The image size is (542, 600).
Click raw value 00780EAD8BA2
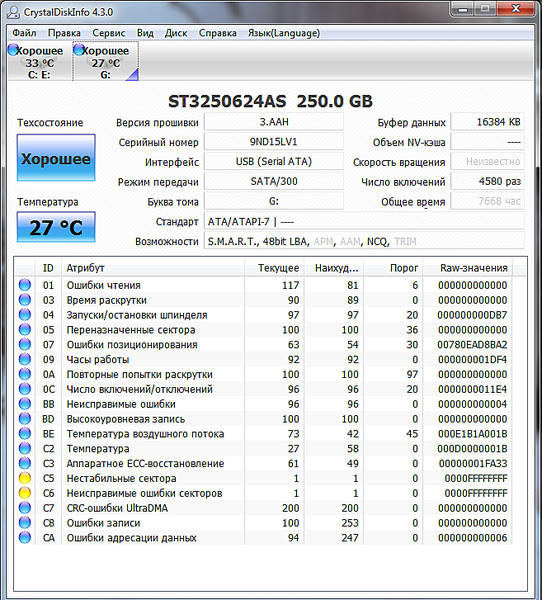(x=472, y=345)
